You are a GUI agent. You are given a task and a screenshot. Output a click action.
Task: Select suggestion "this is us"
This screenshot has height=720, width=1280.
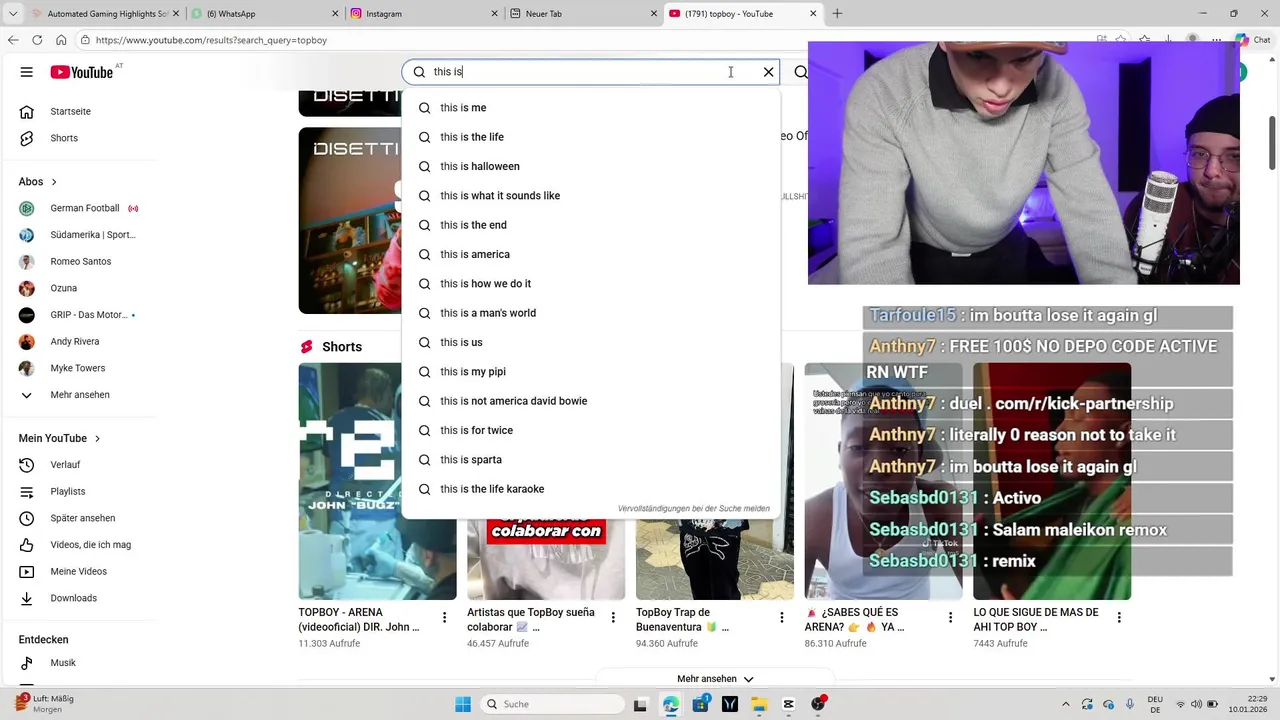(x=591, y=342)
